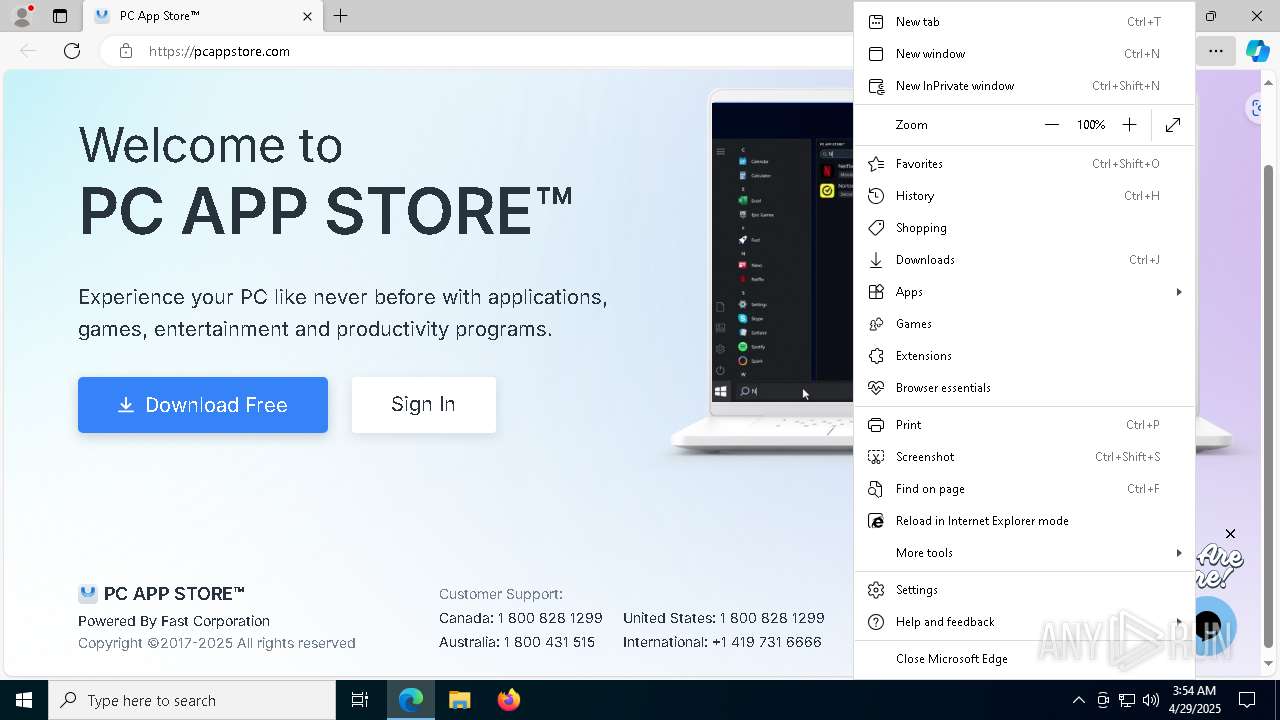Expand the More tools submenu
Screen dimensions: 1280x720
pos(1024,553)
